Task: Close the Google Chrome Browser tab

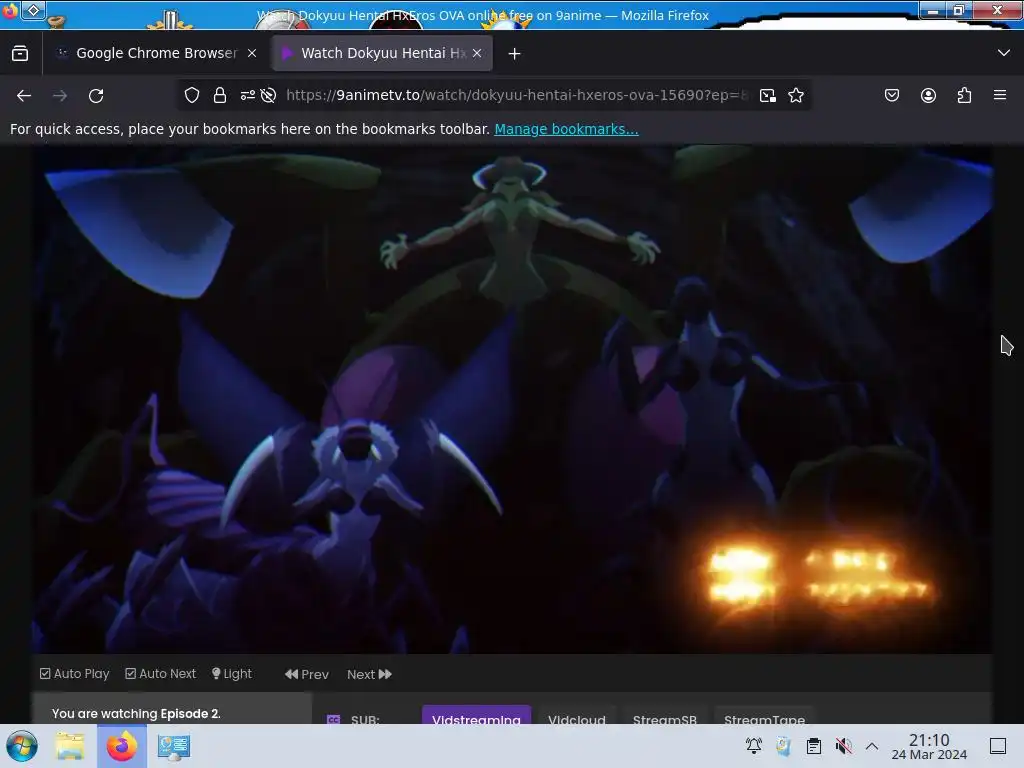Action: pos(252,54)
